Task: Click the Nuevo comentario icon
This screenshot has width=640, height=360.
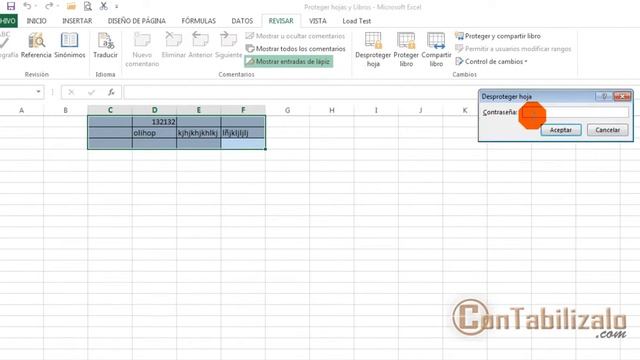Action: (142, 49)
